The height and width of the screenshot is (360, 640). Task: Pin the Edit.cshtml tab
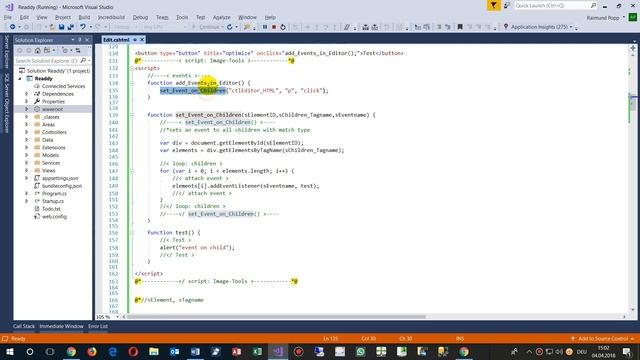[135, 40]
